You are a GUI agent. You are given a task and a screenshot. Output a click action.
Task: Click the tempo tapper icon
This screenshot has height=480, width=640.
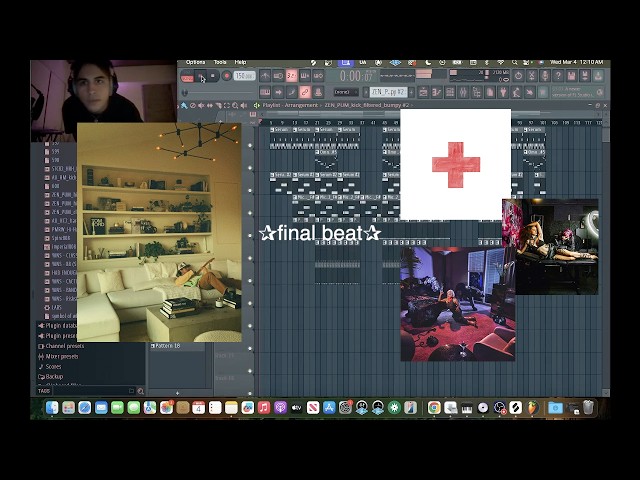click(517, 92)
